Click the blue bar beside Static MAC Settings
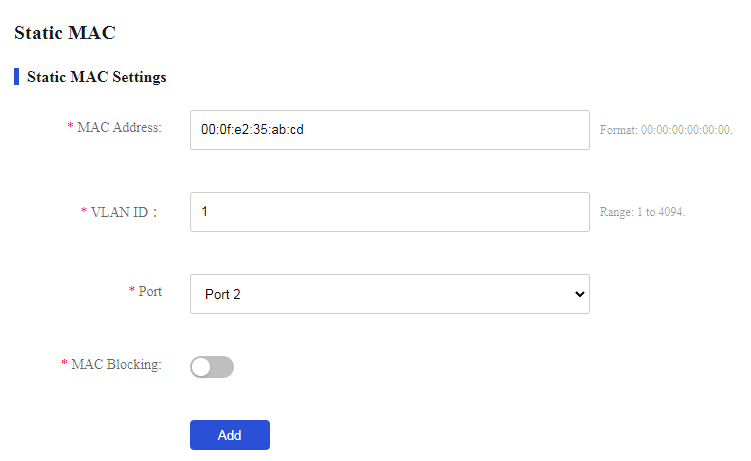This screenshot has height=461, width=751. [17, 77]
